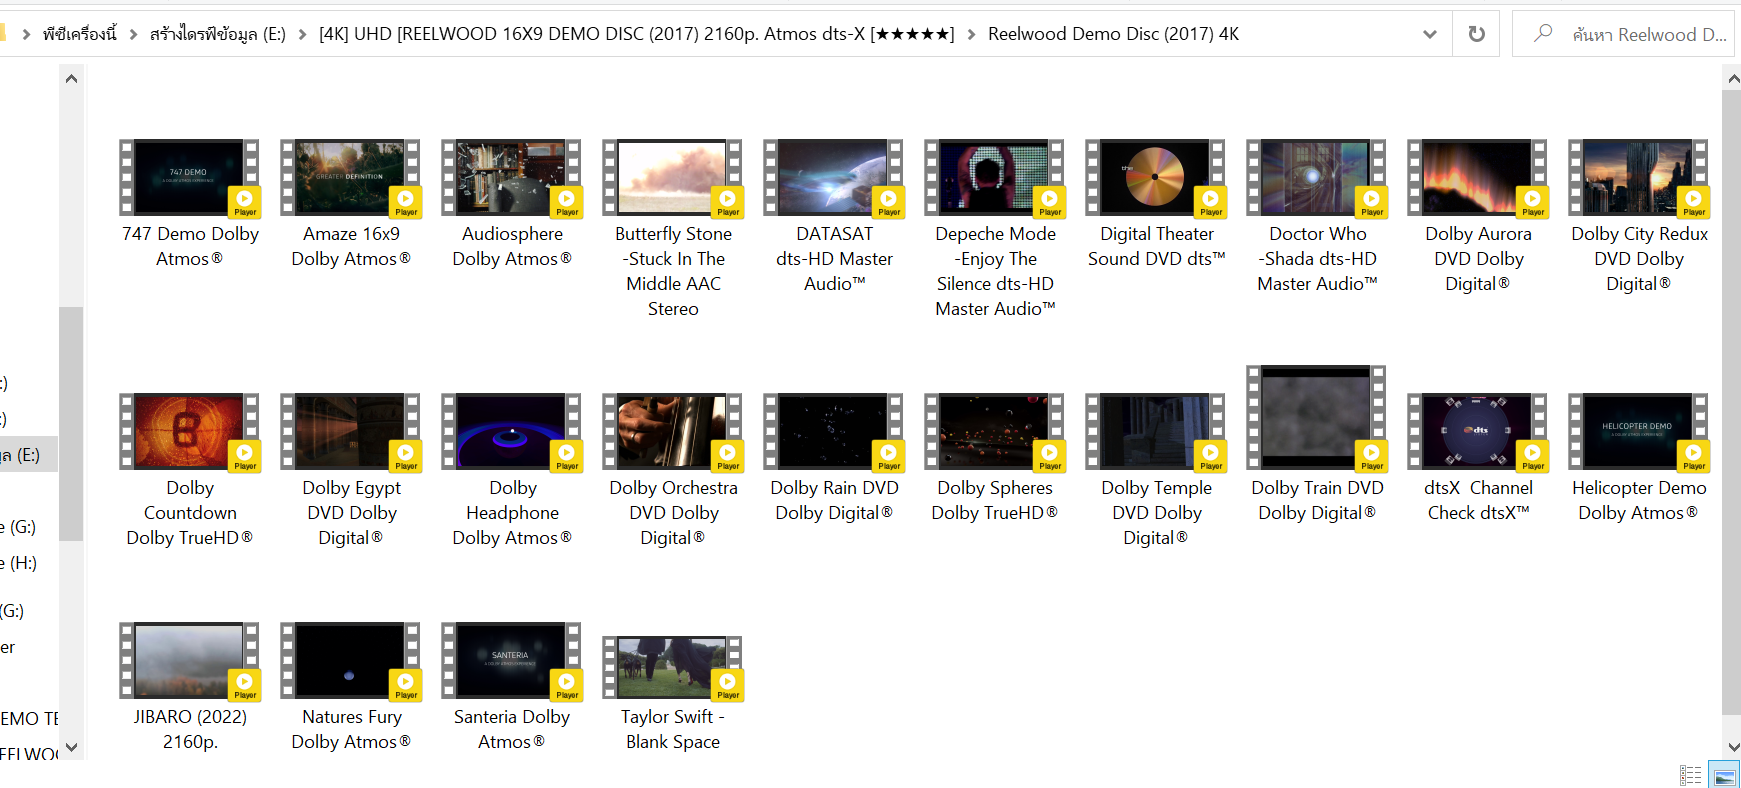1741x788 pixels.
Task: Select the Helicopter Demo Dolby Atmos video icon
Action: coord(1639,432)
